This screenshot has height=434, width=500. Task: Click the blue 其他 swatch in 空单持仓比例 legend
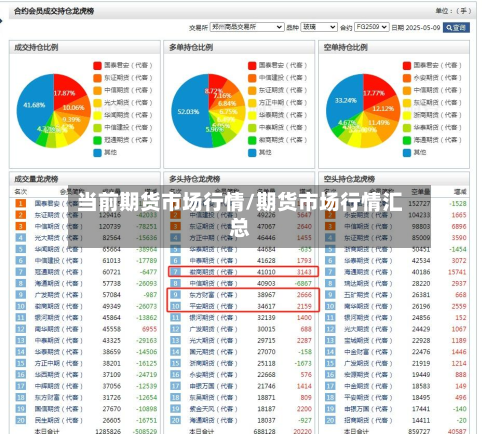407,153
